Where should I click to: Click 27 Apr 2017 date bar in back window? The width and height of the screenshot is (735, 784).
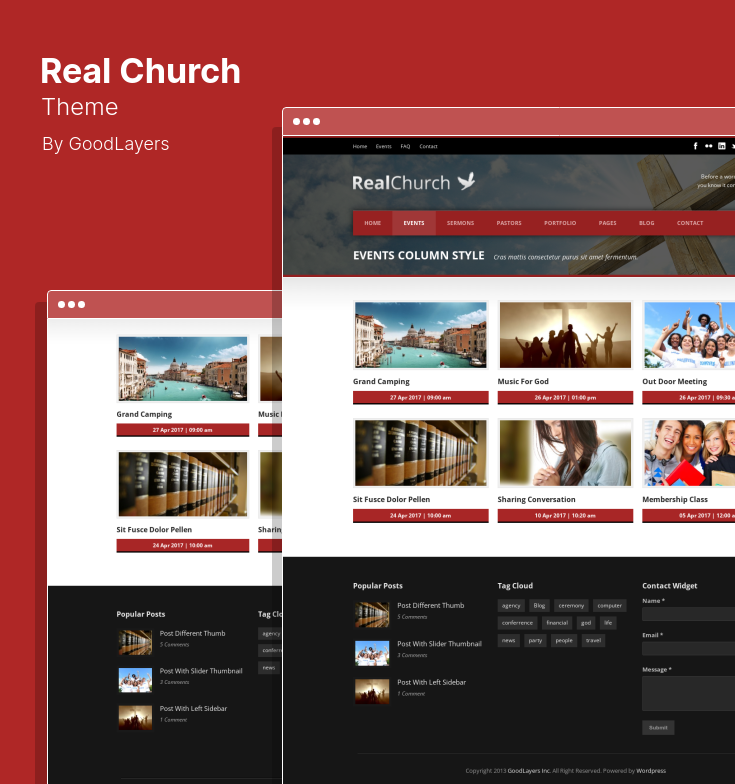[x=182, y=430]
